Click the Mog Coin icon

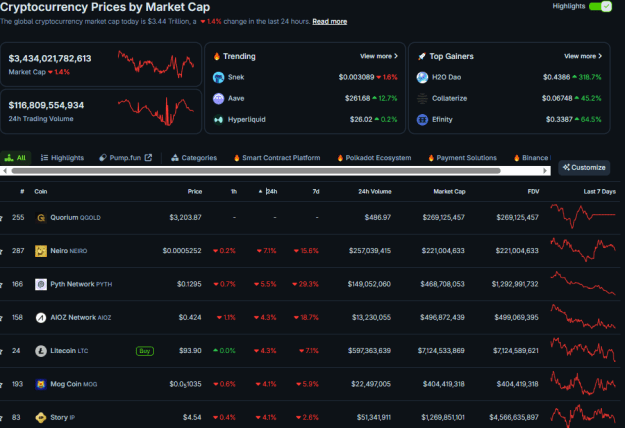pos(41,384)
